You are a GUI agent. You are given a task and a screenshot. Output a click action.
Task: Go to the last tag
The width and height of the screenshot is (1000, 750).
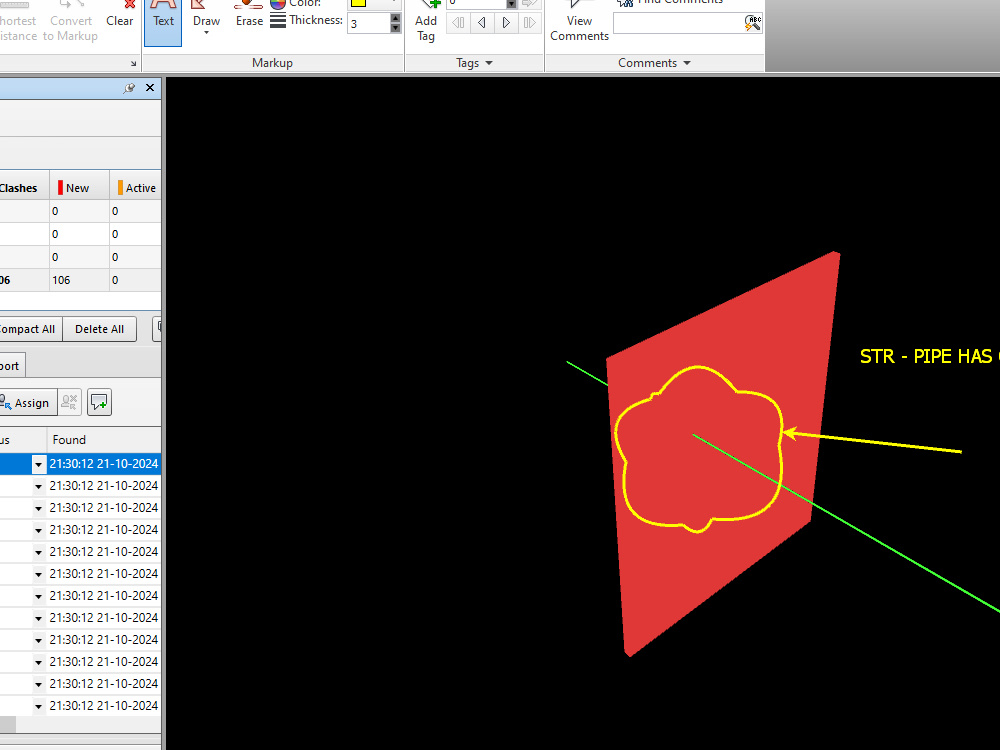[529, 23]
